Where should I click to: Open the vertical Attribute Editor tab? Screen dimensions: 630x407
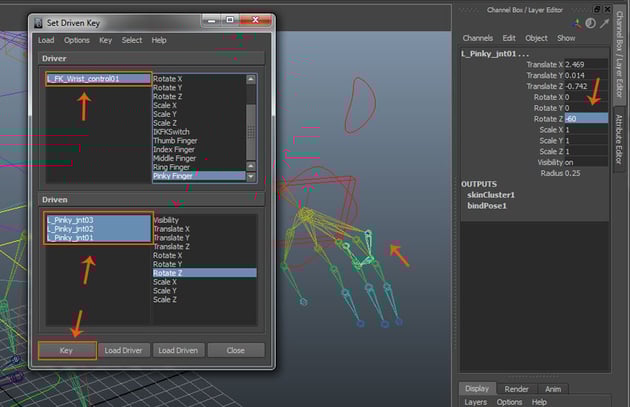(619, 143)
